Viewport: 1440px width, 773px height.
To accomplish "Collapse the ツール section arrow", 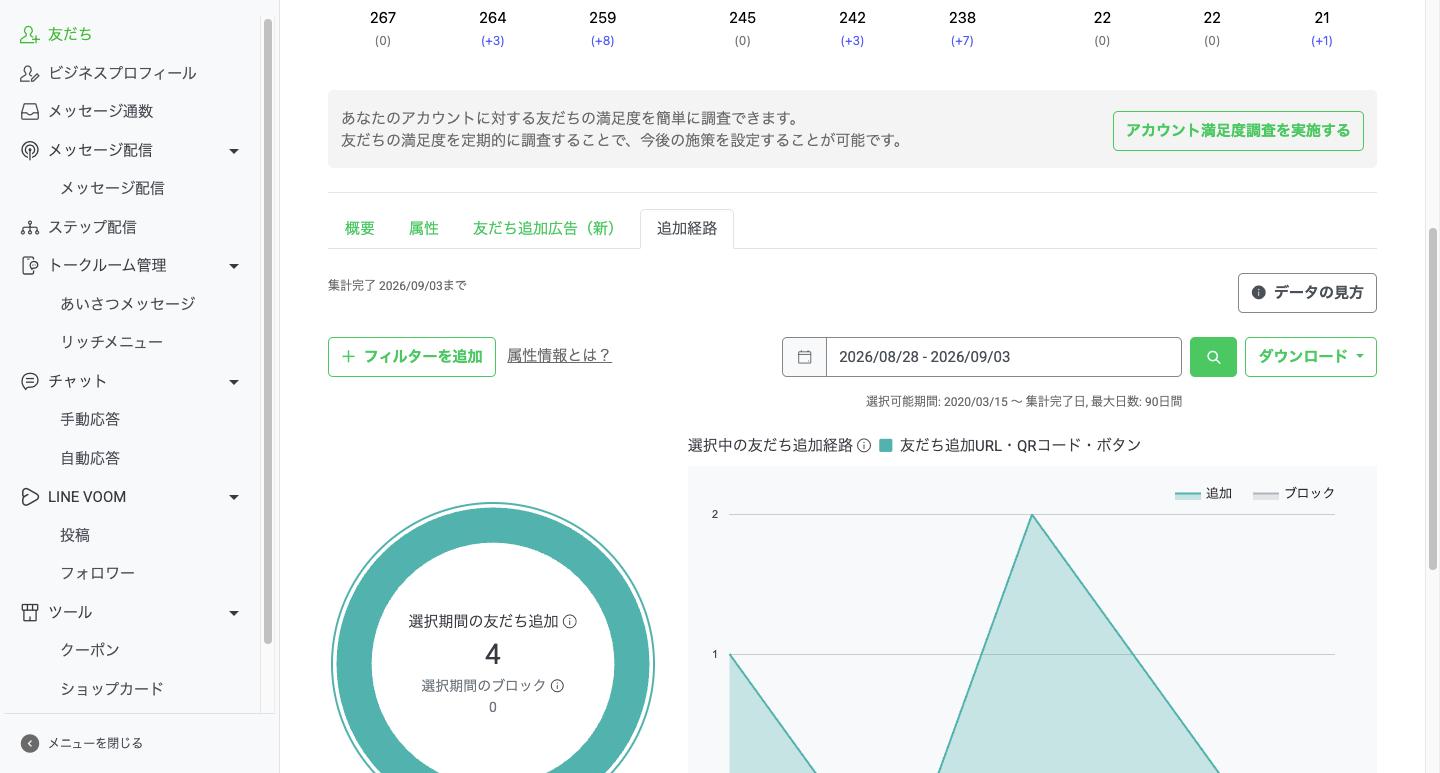I will (x=234, y=613).
